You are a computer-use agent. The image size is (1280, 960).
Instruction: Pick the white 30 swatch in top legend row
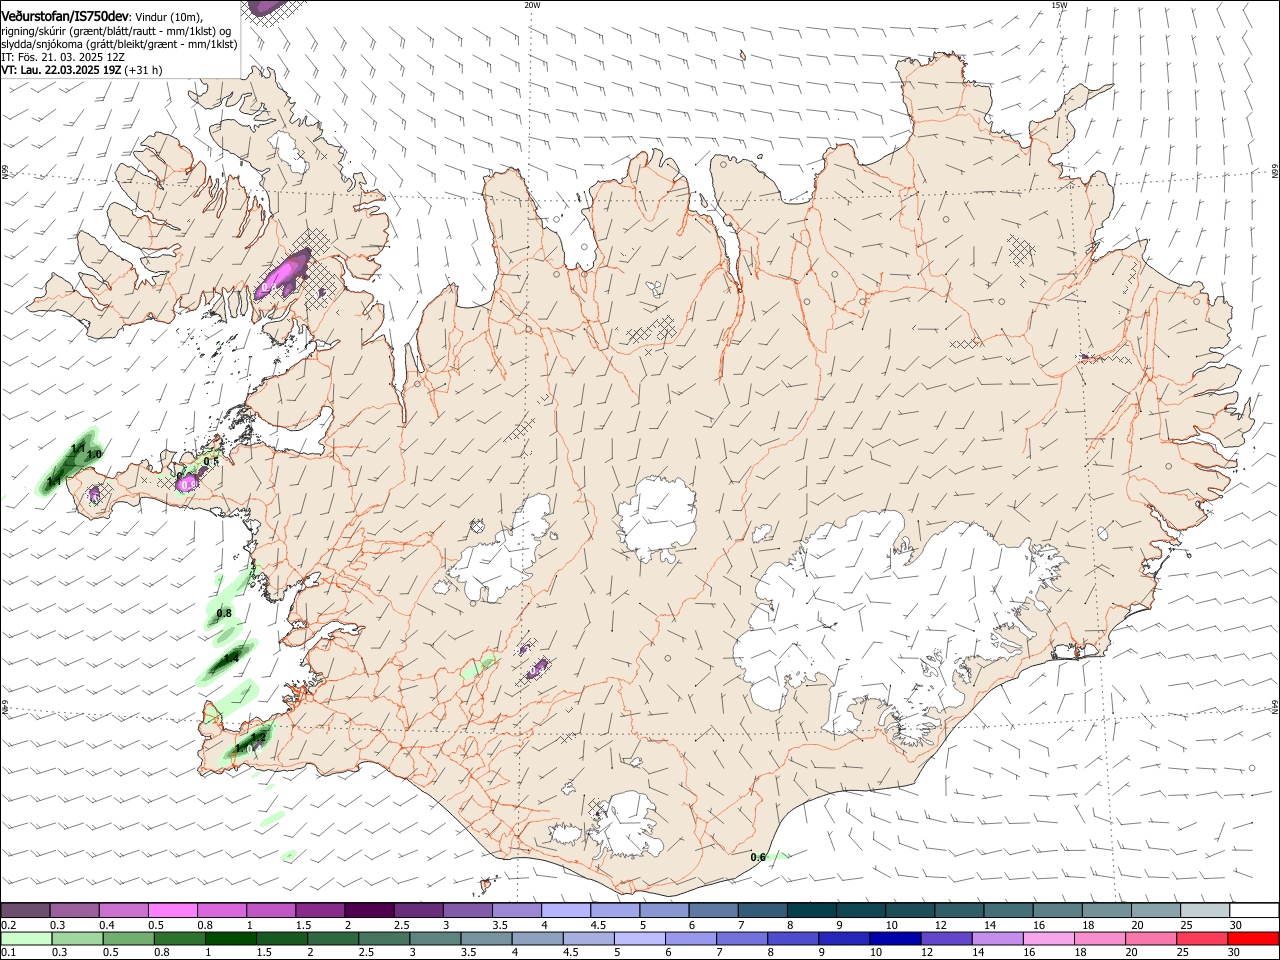pos(1255,911)
